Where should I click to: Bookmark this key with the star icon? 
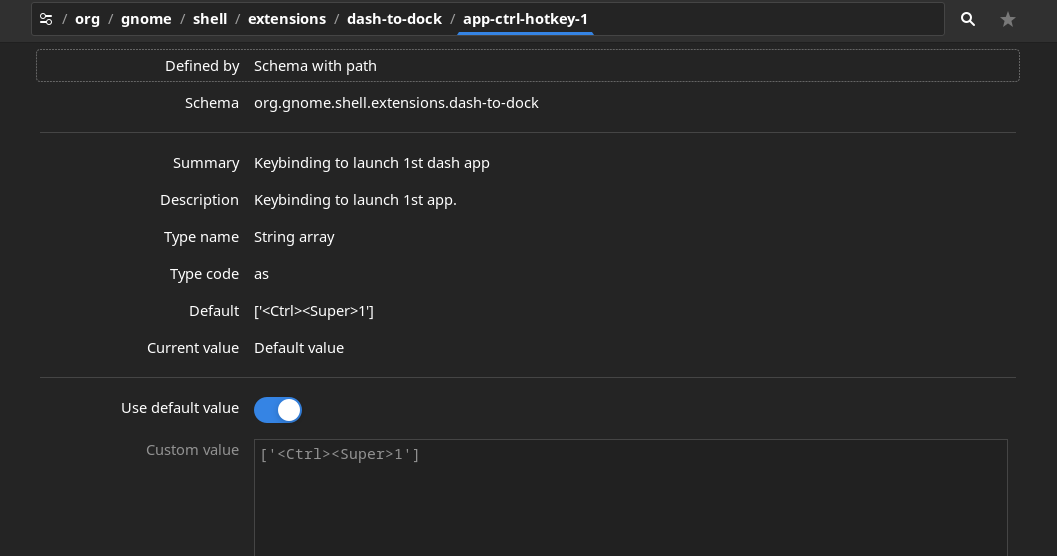pos(1008,20)
